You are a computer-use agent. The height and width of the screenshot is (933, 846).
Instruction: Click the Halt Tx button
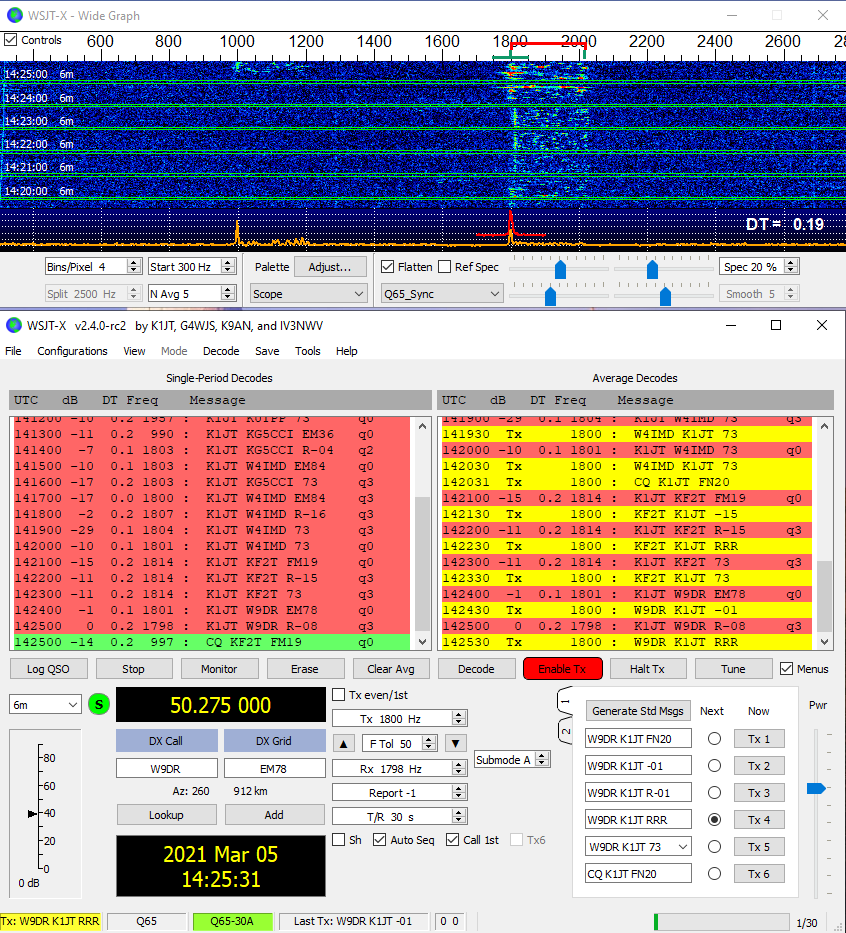point(647,669)
